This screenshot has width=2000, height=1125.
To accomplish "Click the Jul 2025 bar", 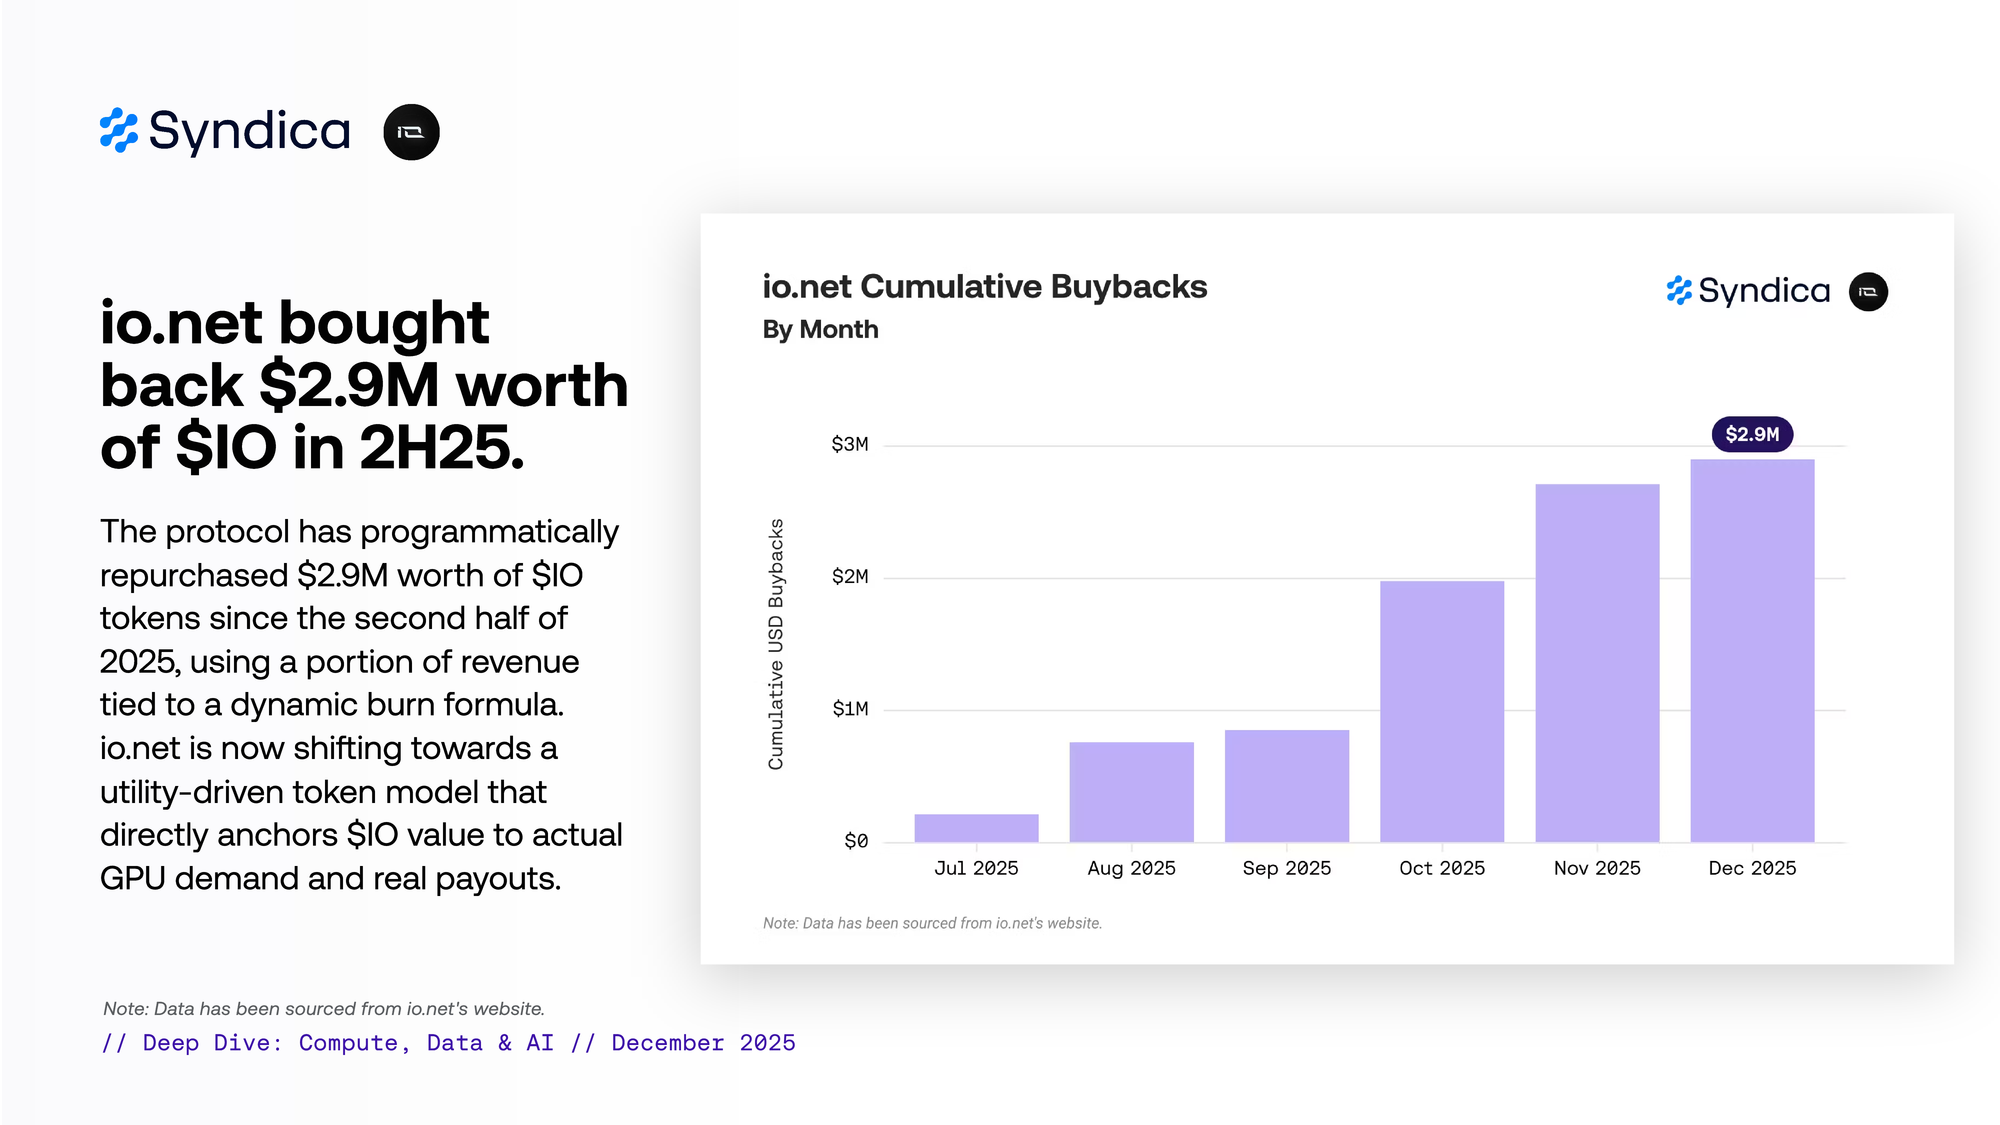I will pyautogui.click(x=976, y=828).
